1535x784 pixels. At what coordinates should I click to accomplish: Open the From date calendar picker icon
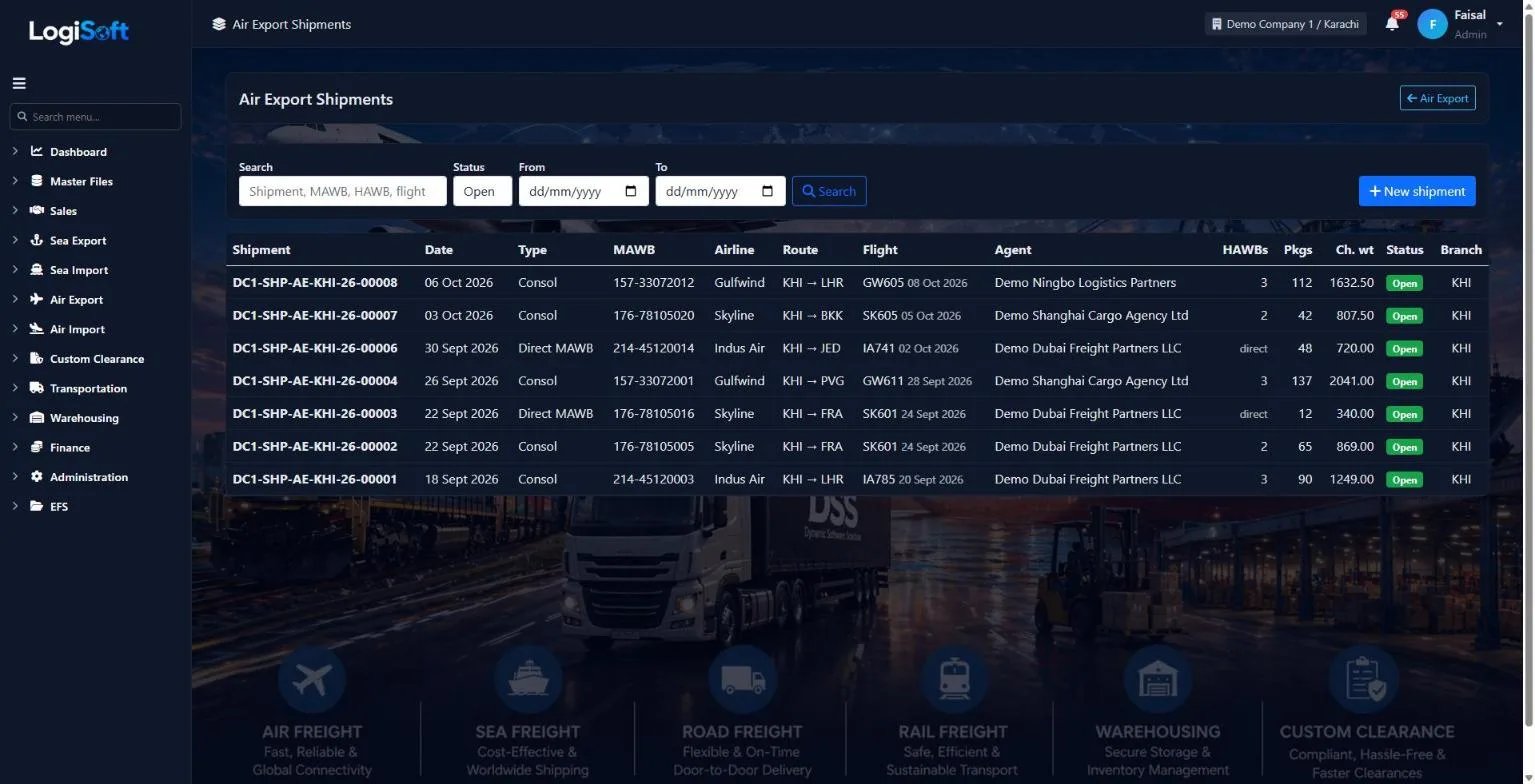click(x=631, y=191)
